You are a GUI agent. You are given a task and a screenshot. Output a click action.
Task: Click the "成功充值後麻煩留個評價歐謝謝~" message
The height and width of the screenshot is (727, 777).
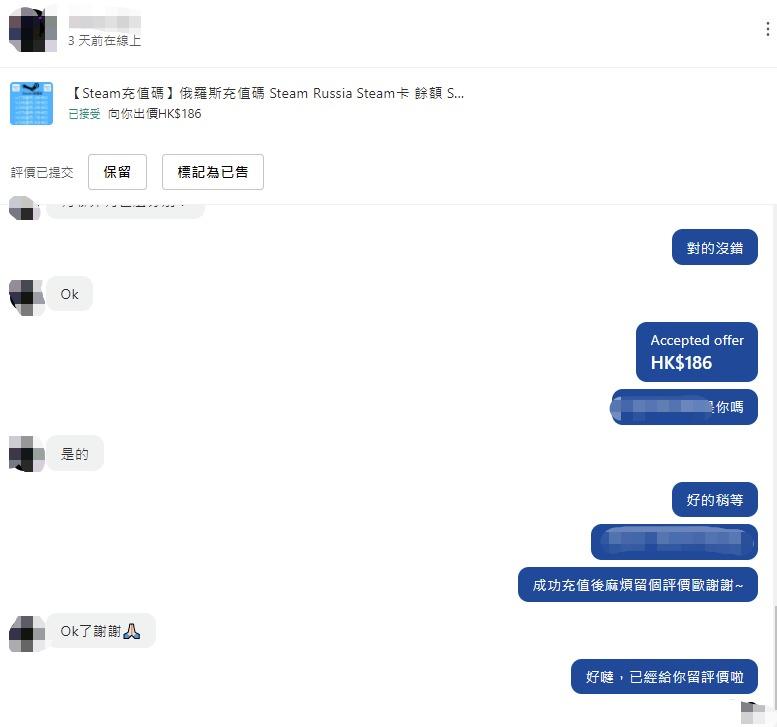637,585
